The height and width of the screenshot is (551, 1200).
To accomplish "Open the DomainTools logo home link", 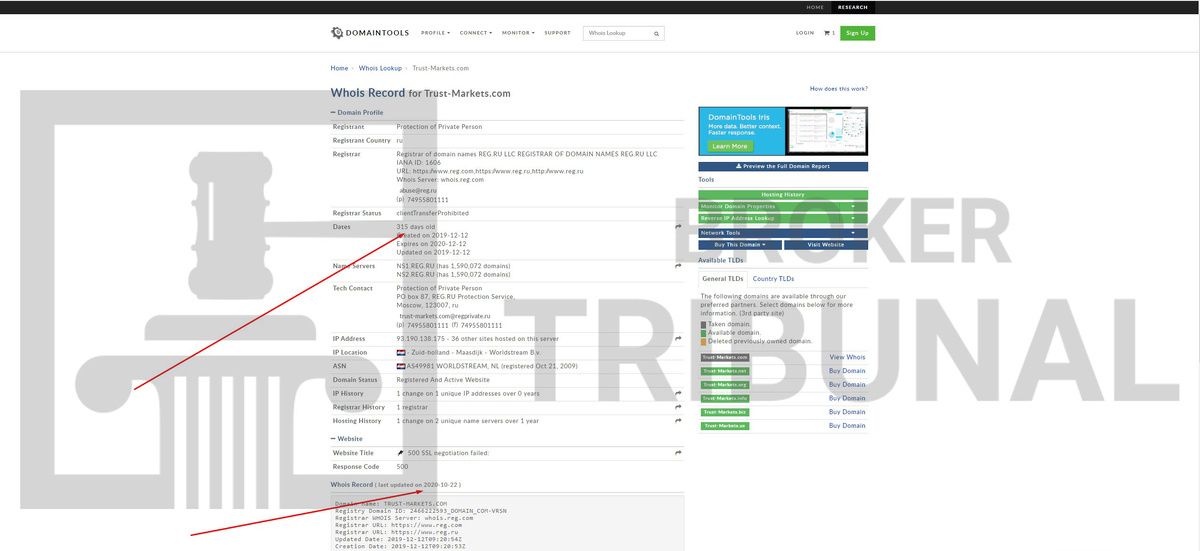I will 369,33.
